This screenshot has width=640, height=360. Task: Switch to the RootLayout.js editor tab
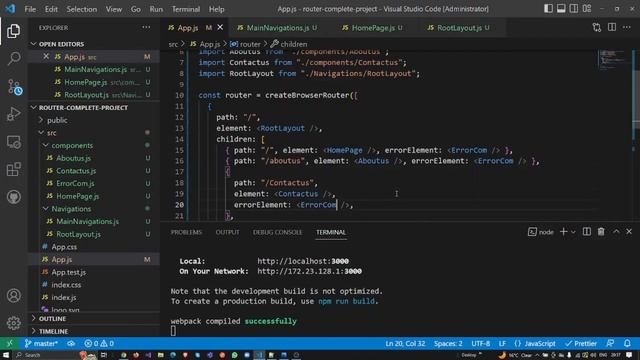click(459, 28)
